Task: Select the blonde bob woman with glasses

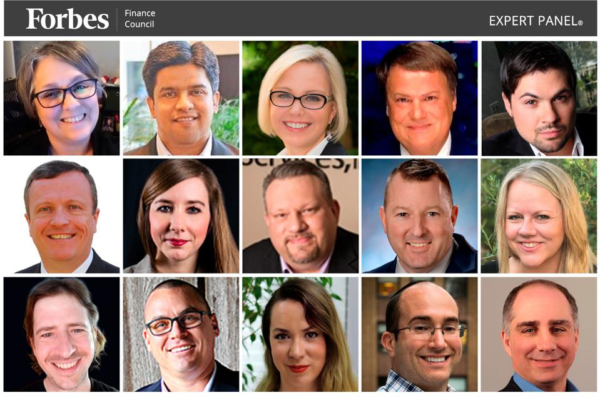Action: tap(300, 98)
